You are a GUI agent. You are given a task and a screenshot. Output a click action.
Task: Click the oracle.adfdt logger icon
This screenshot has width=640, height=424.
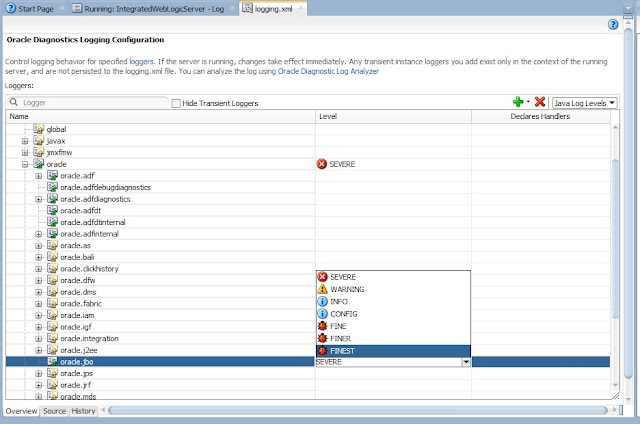(52, 210)
